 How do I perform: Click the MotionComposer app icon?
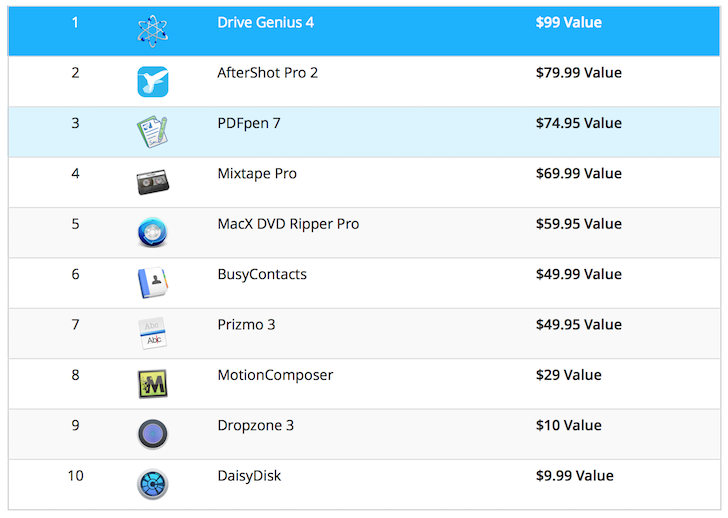tap(153, 384)
